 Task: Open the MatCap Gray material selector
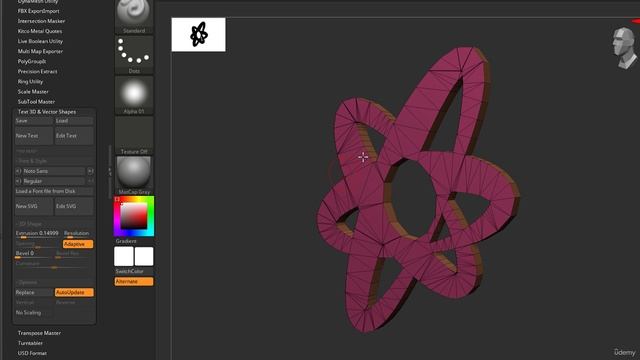tap(134, 176)
